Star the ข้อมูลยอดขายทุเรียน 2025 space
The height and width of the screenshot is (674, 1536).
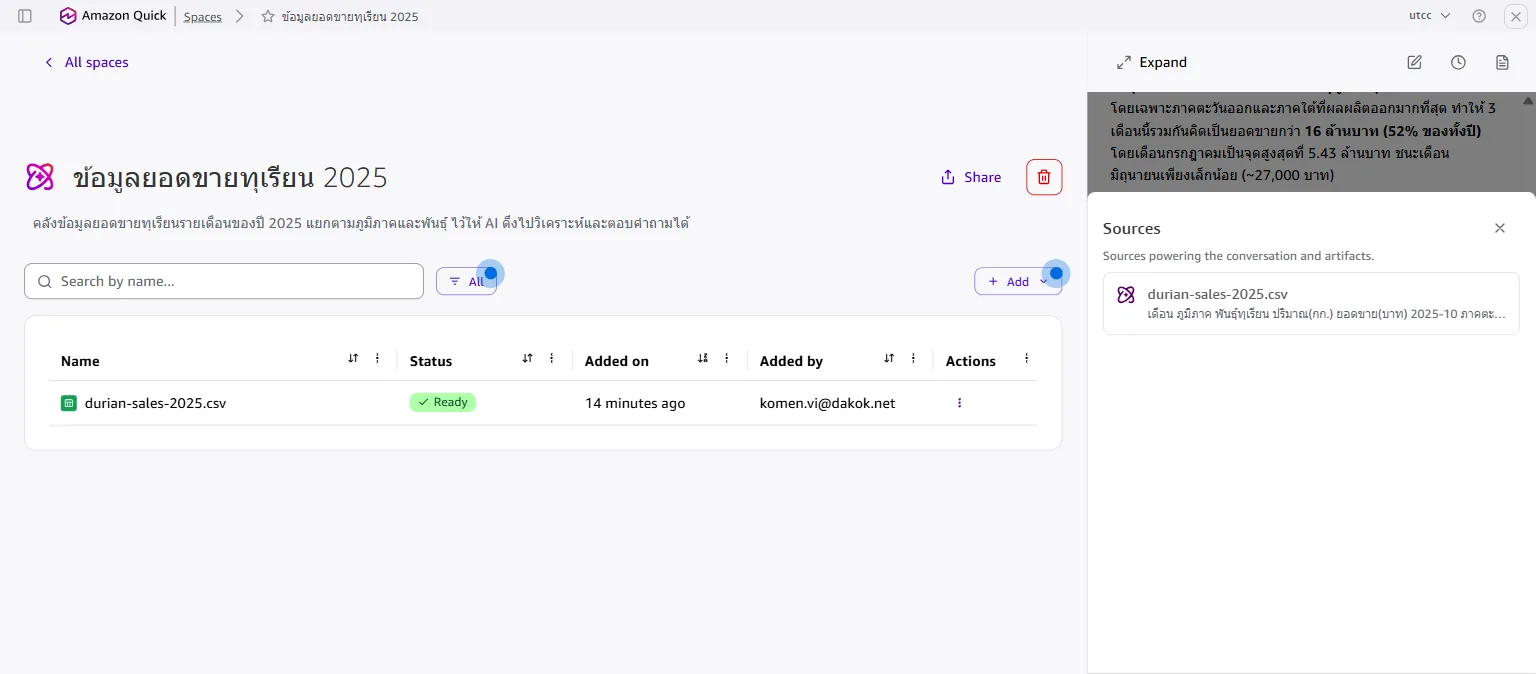point(268,17)
